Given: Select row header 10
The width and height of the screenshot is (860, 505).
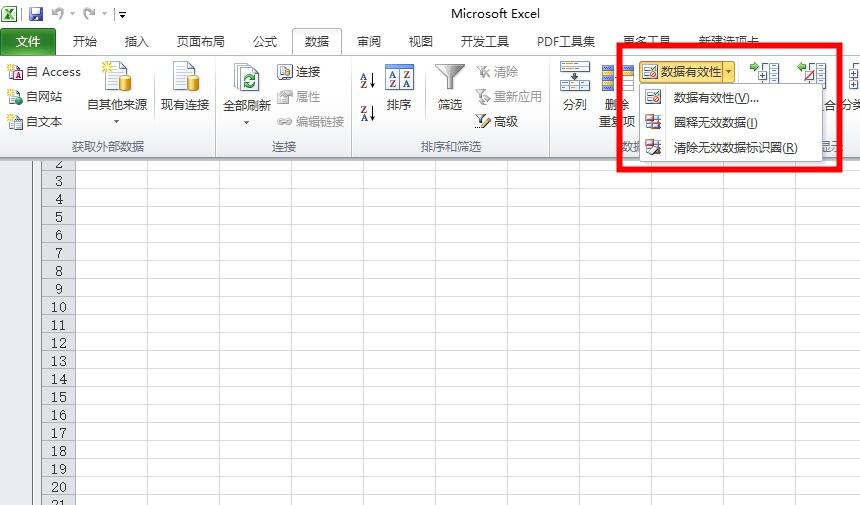Looking at the screenshot, I should (59, 307).
